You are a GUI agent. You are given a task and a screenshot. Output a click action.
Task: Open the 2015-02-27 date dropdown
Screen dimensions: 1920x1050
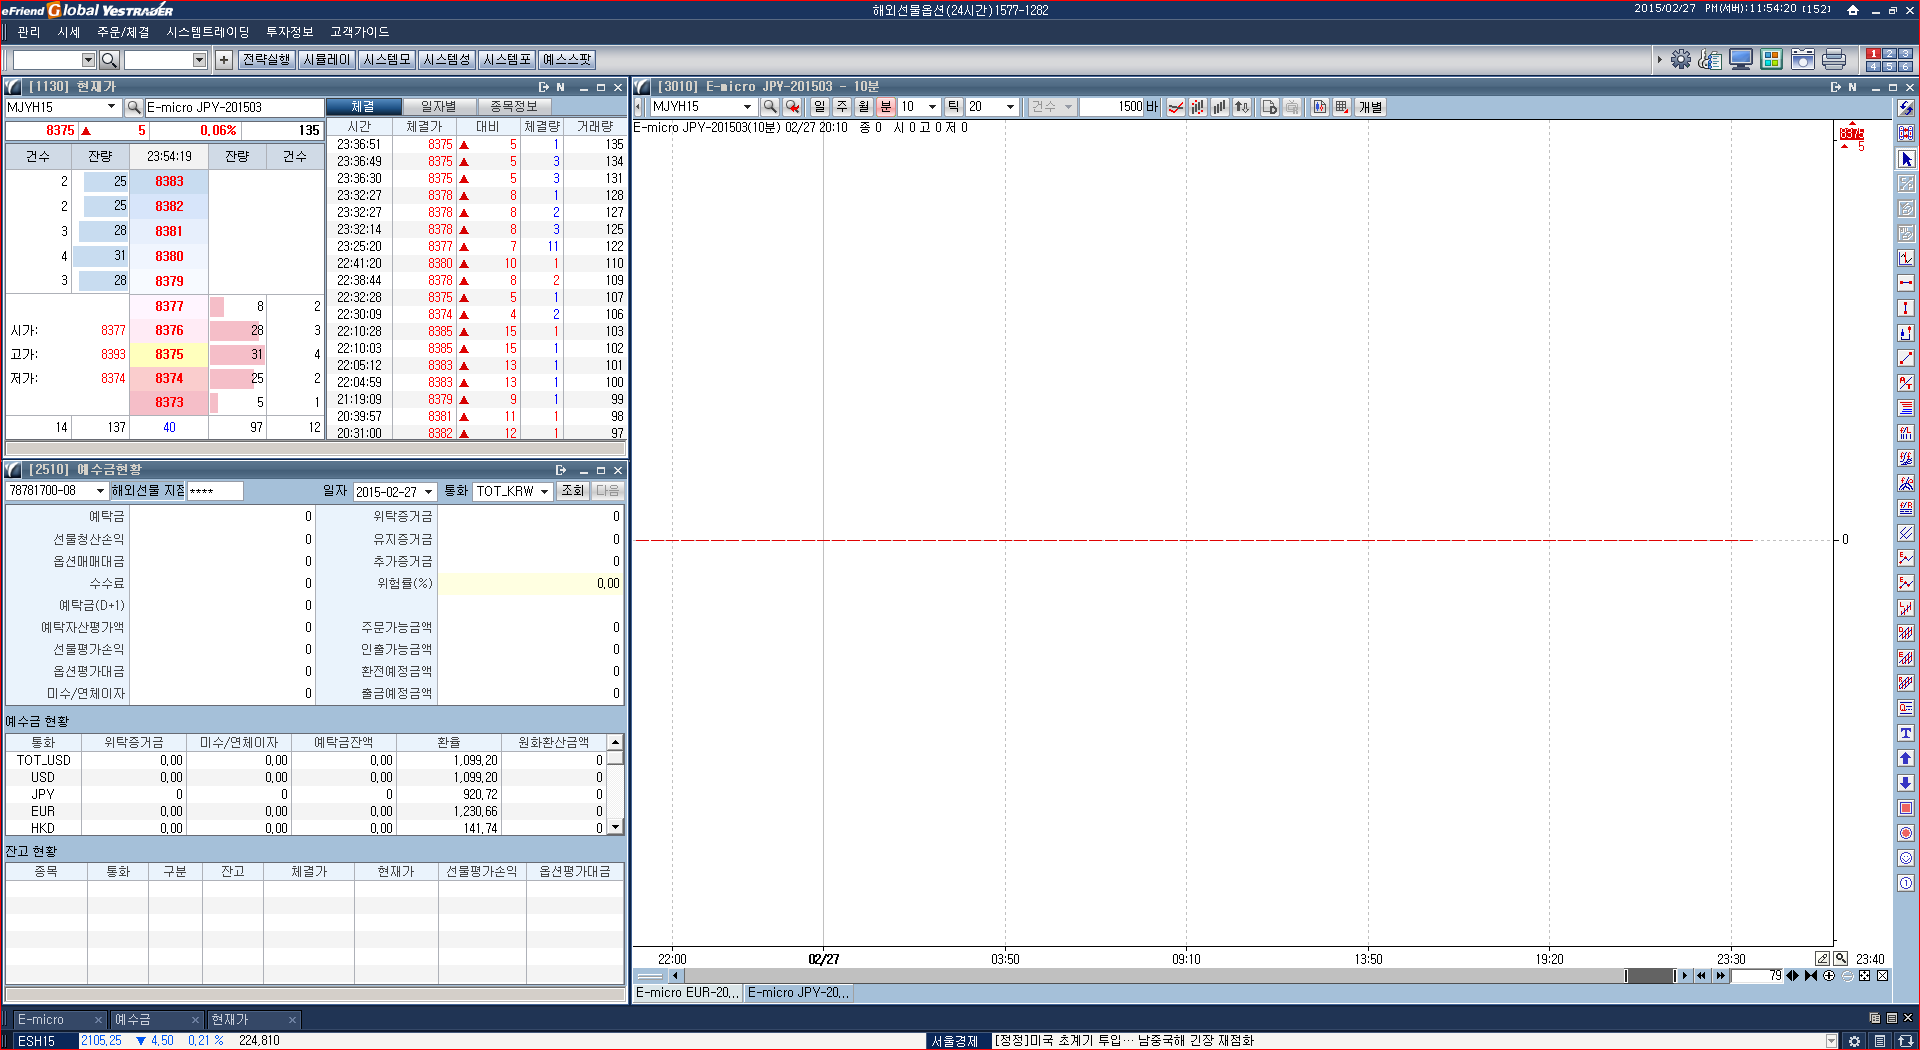click(x=429, y=492)
